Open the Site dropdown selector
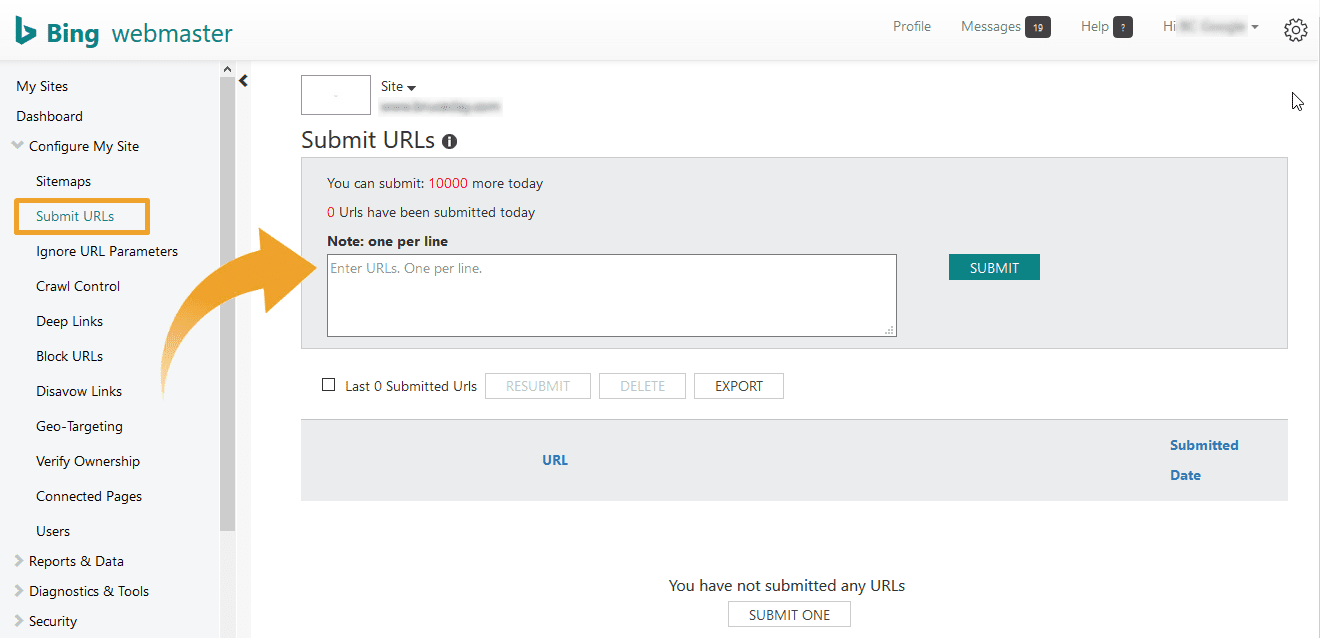 click(x=398, y=87)
